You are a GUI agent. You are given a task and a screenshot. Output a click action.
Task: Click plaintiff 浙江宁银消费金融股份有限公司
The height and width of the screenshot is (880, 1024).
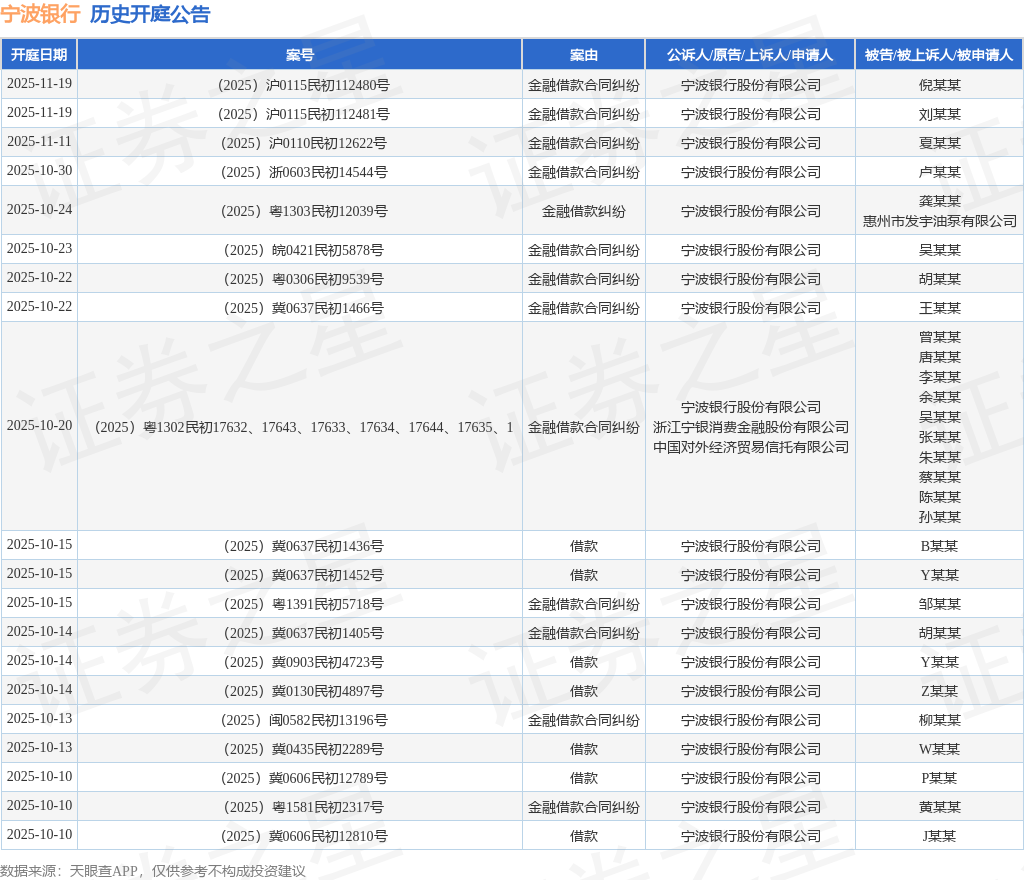pos(750,427)
